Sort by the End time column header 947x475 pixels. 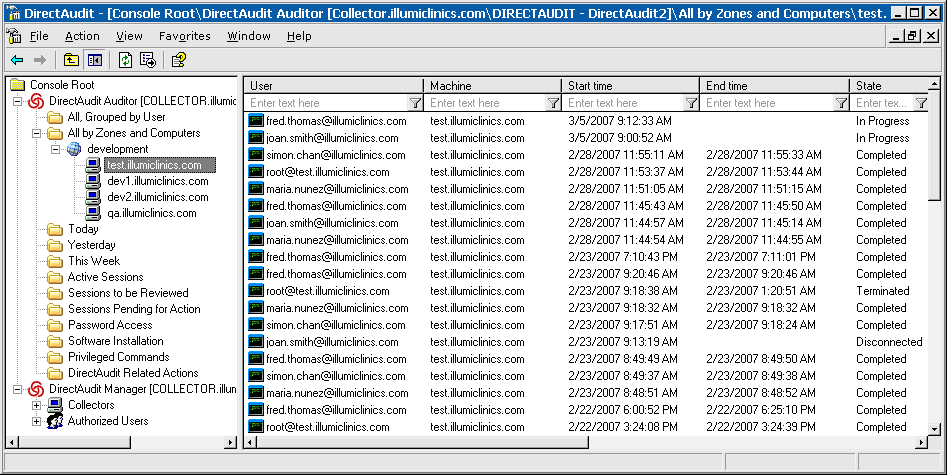pos(774,85)
